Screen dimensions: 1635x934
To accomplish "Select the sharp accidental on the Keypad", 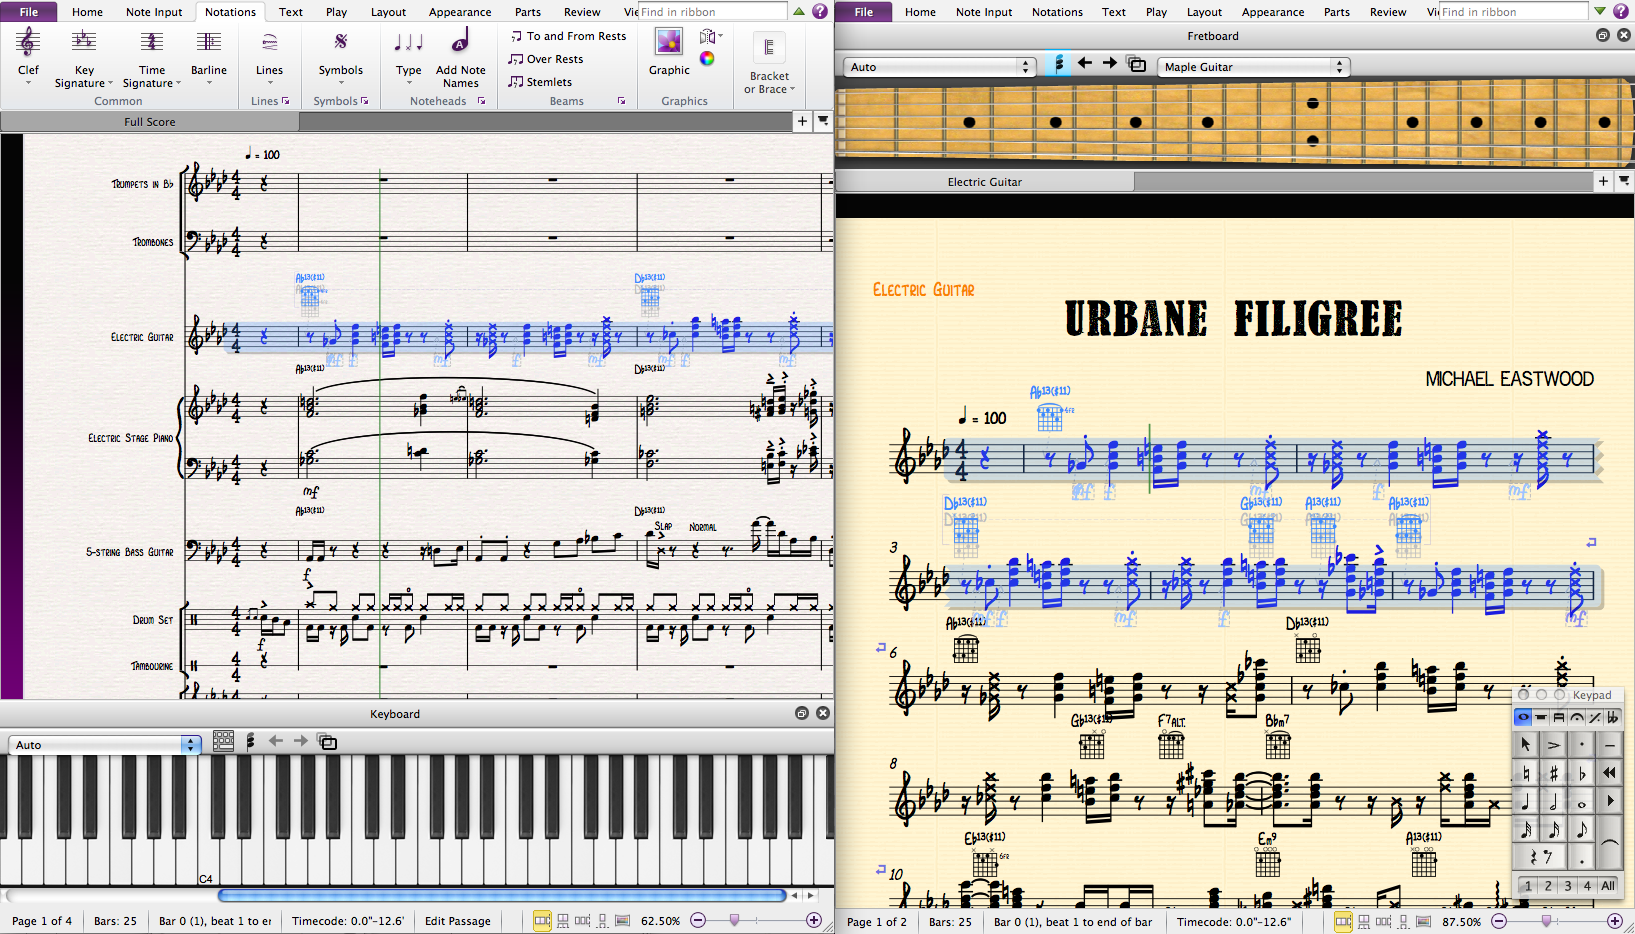I will click(1554, 773).
